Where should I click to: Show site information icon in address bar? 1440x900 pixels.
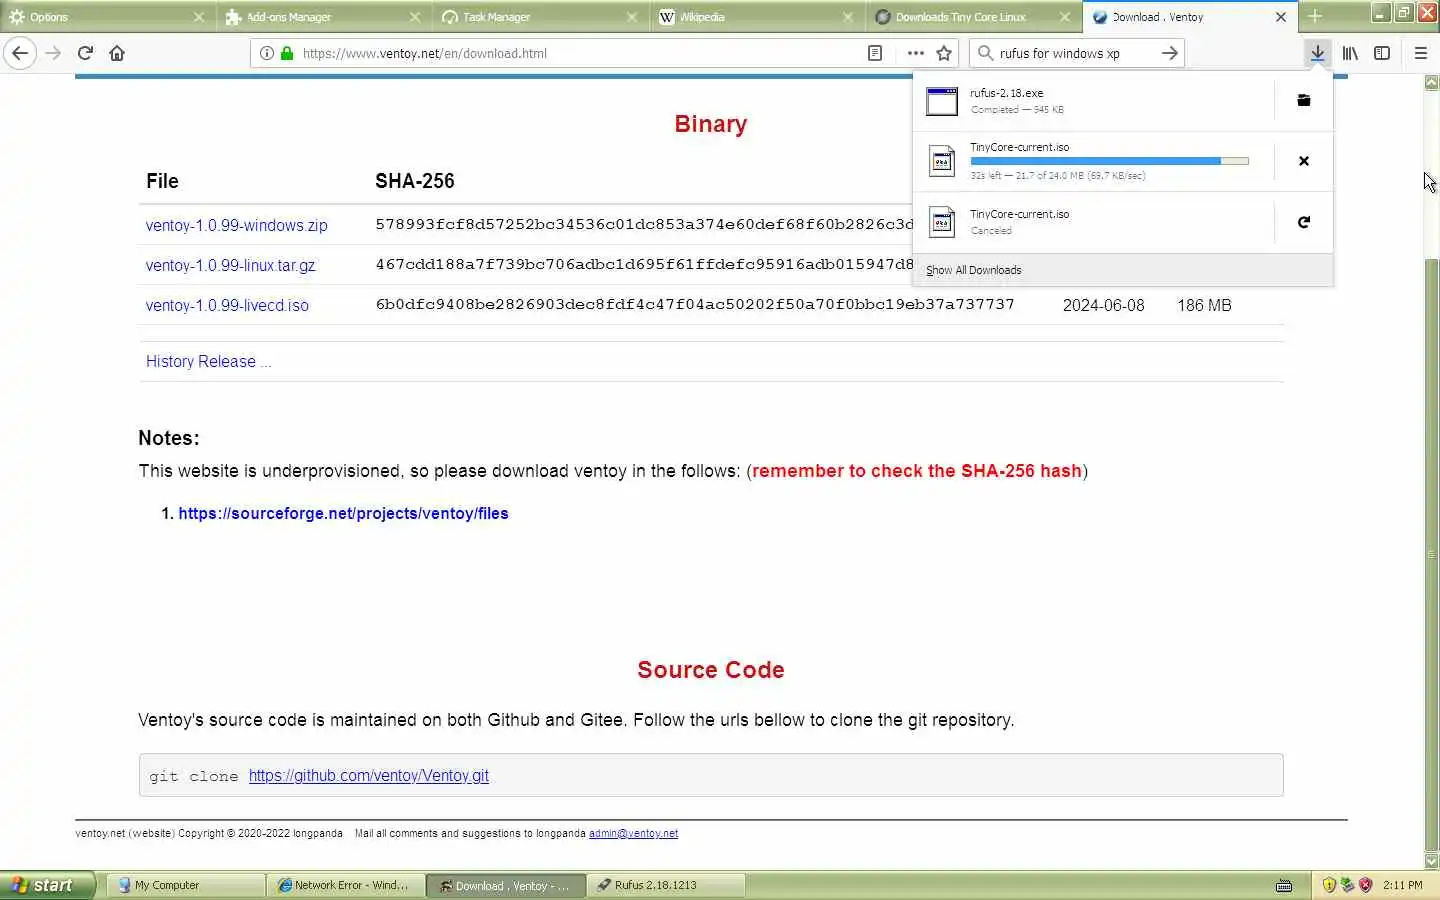[266, 53]
